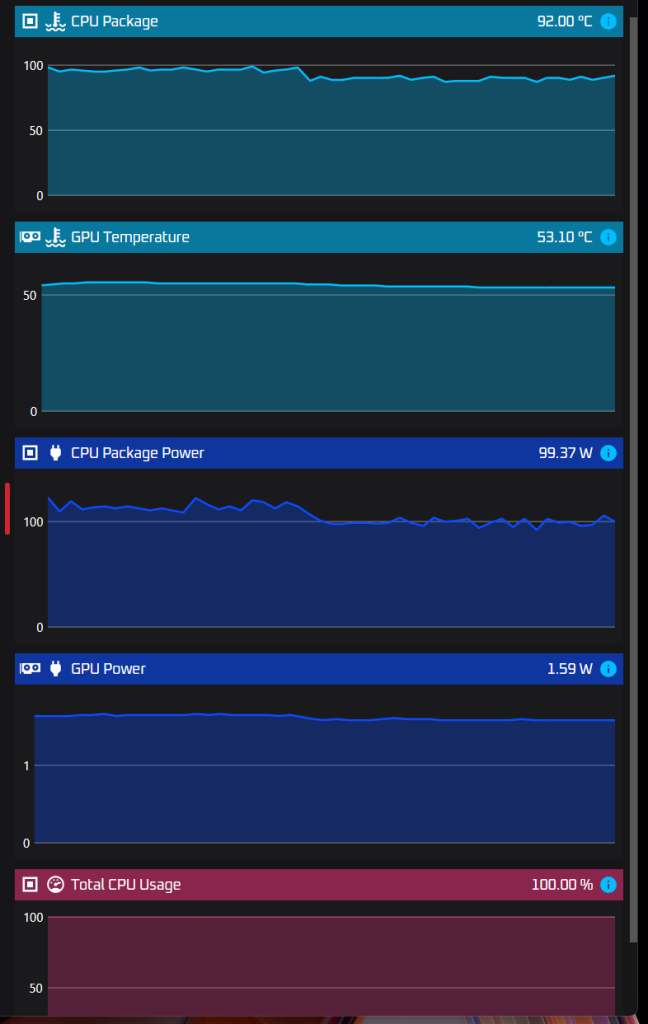This screenshot has width=648, height=1024.
Task: Show info for CPU Package Power
Action: 608,453
